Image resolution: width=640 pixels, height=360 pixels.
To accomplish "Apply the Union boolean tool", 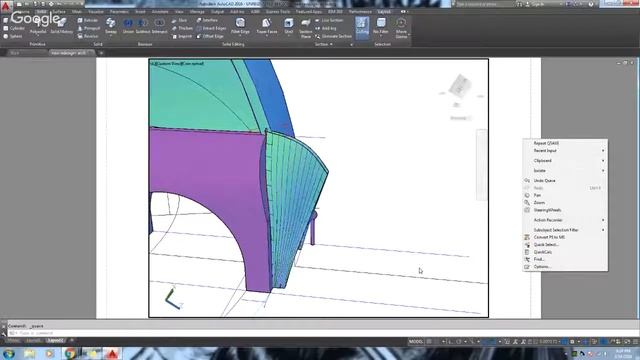I will pyautogui.click(x=128, y=26).
